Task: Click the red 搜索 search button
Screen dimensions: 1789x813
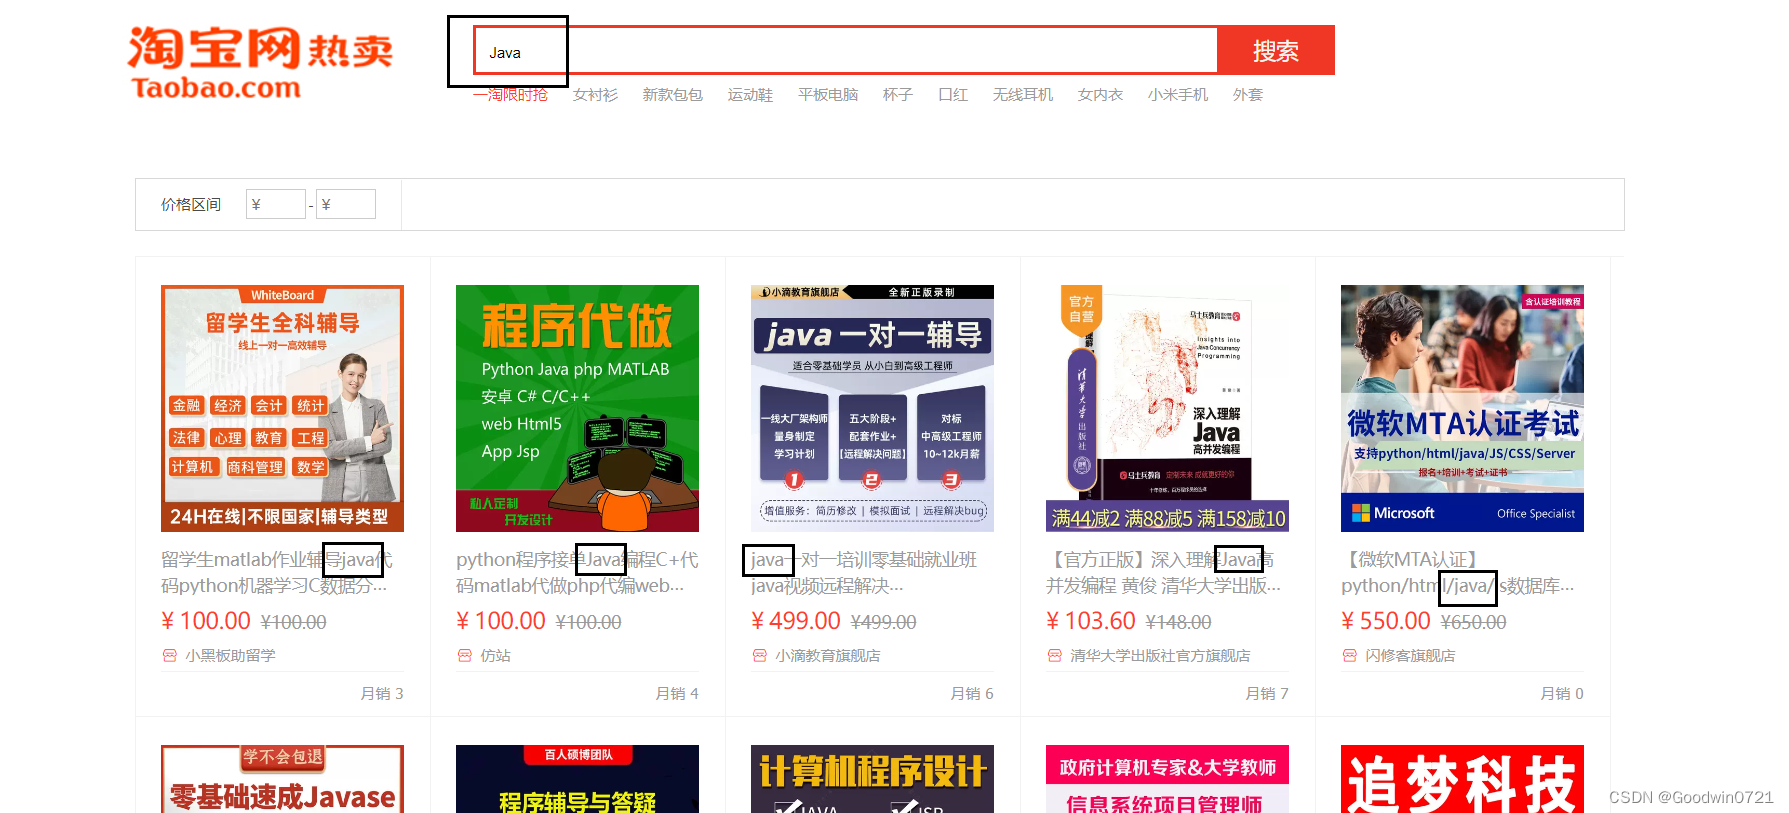Action: [x=1276, y=50]
